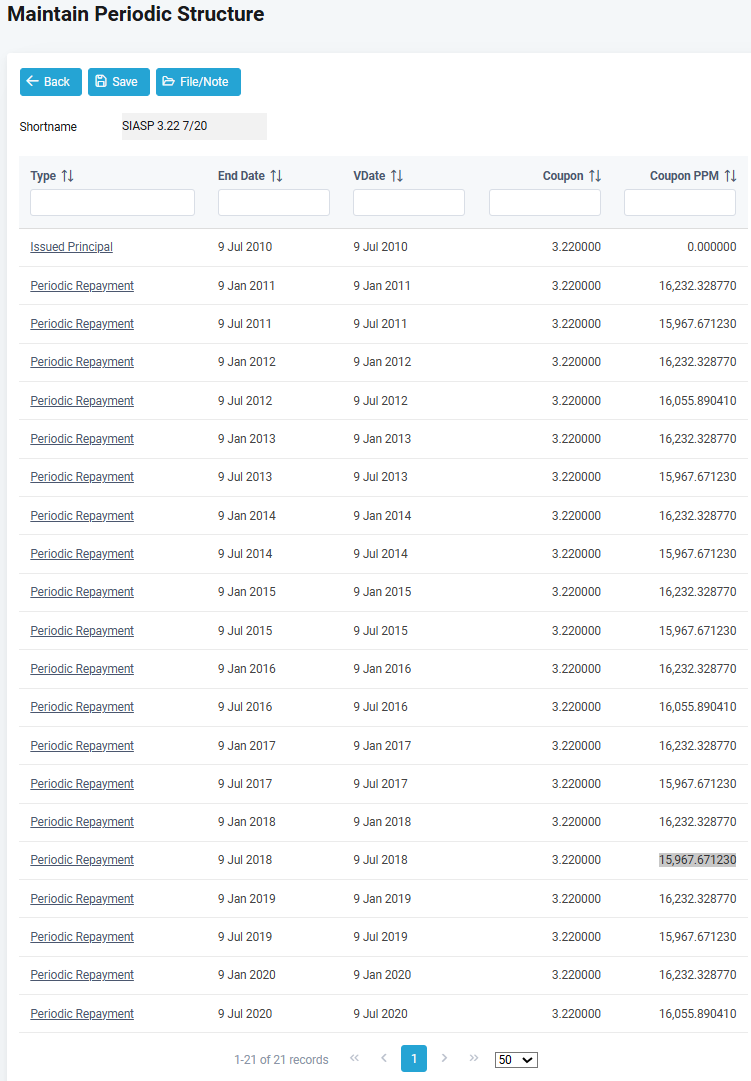The image size is (751, 1081).
Task: Focus the End Date filter field
Action: (274, 203)
